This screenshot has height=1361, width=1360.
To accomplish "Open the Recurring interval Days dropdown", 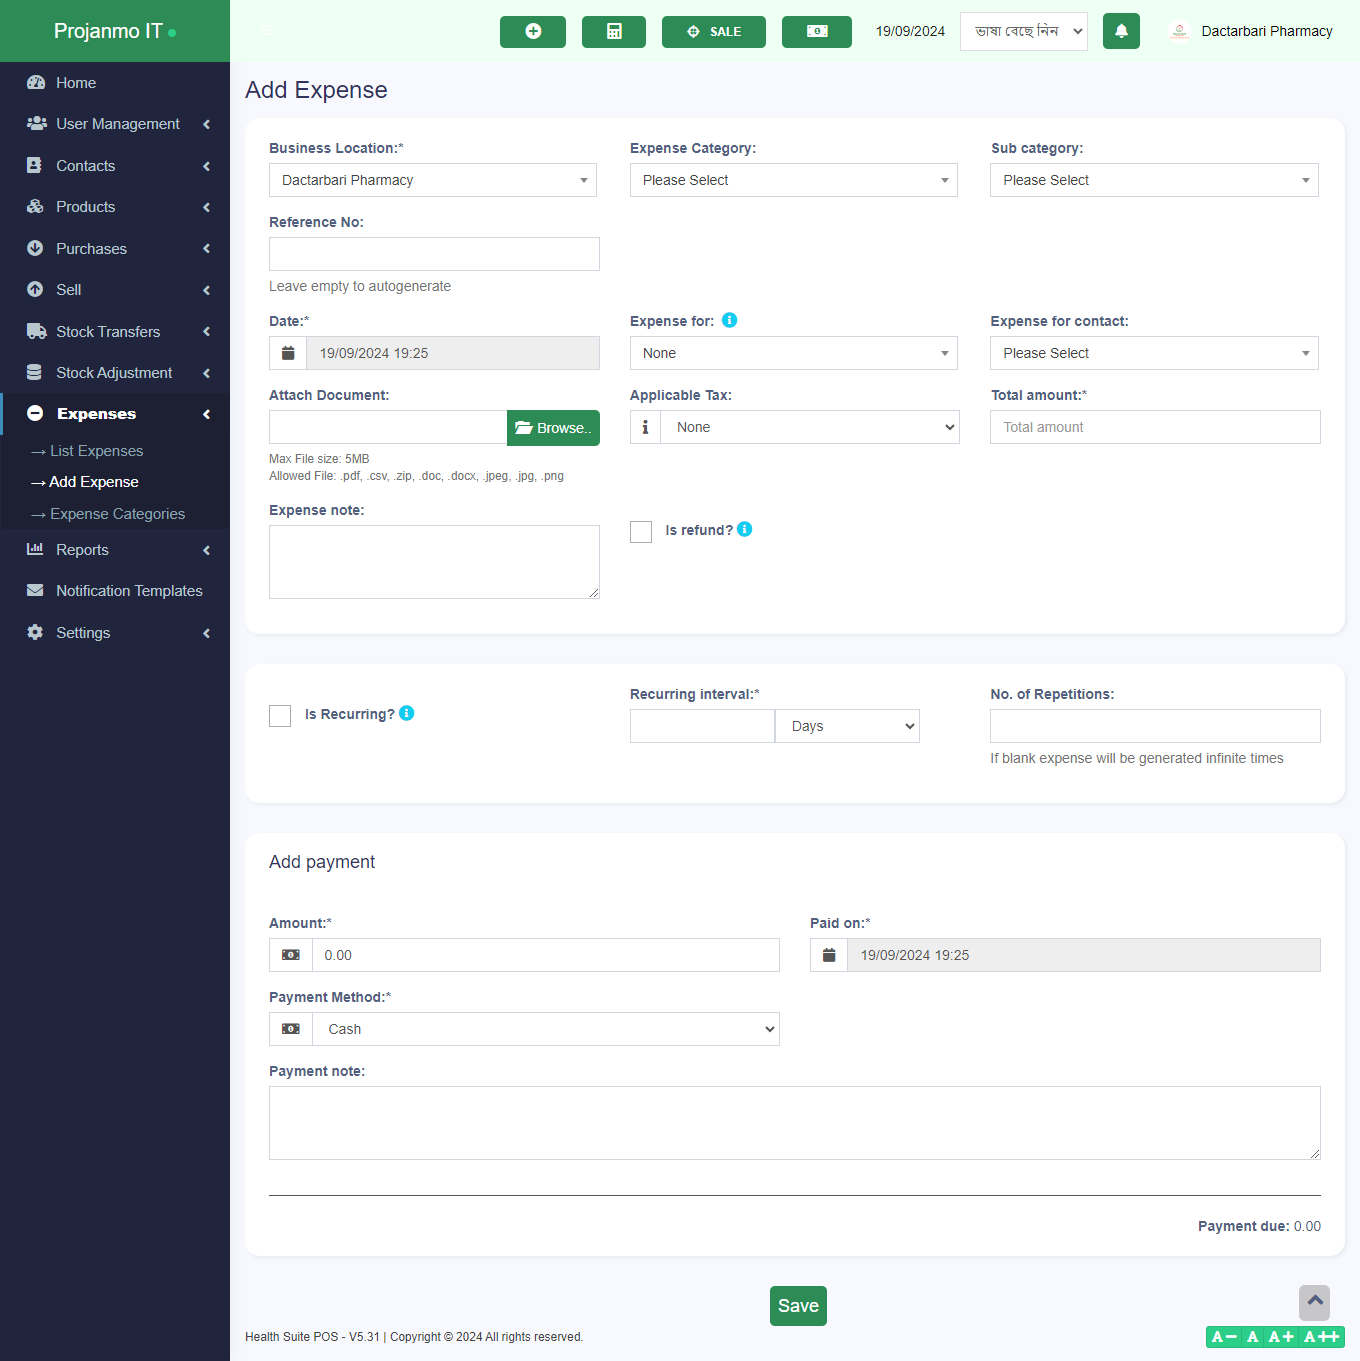I will [x=846, y=725].
